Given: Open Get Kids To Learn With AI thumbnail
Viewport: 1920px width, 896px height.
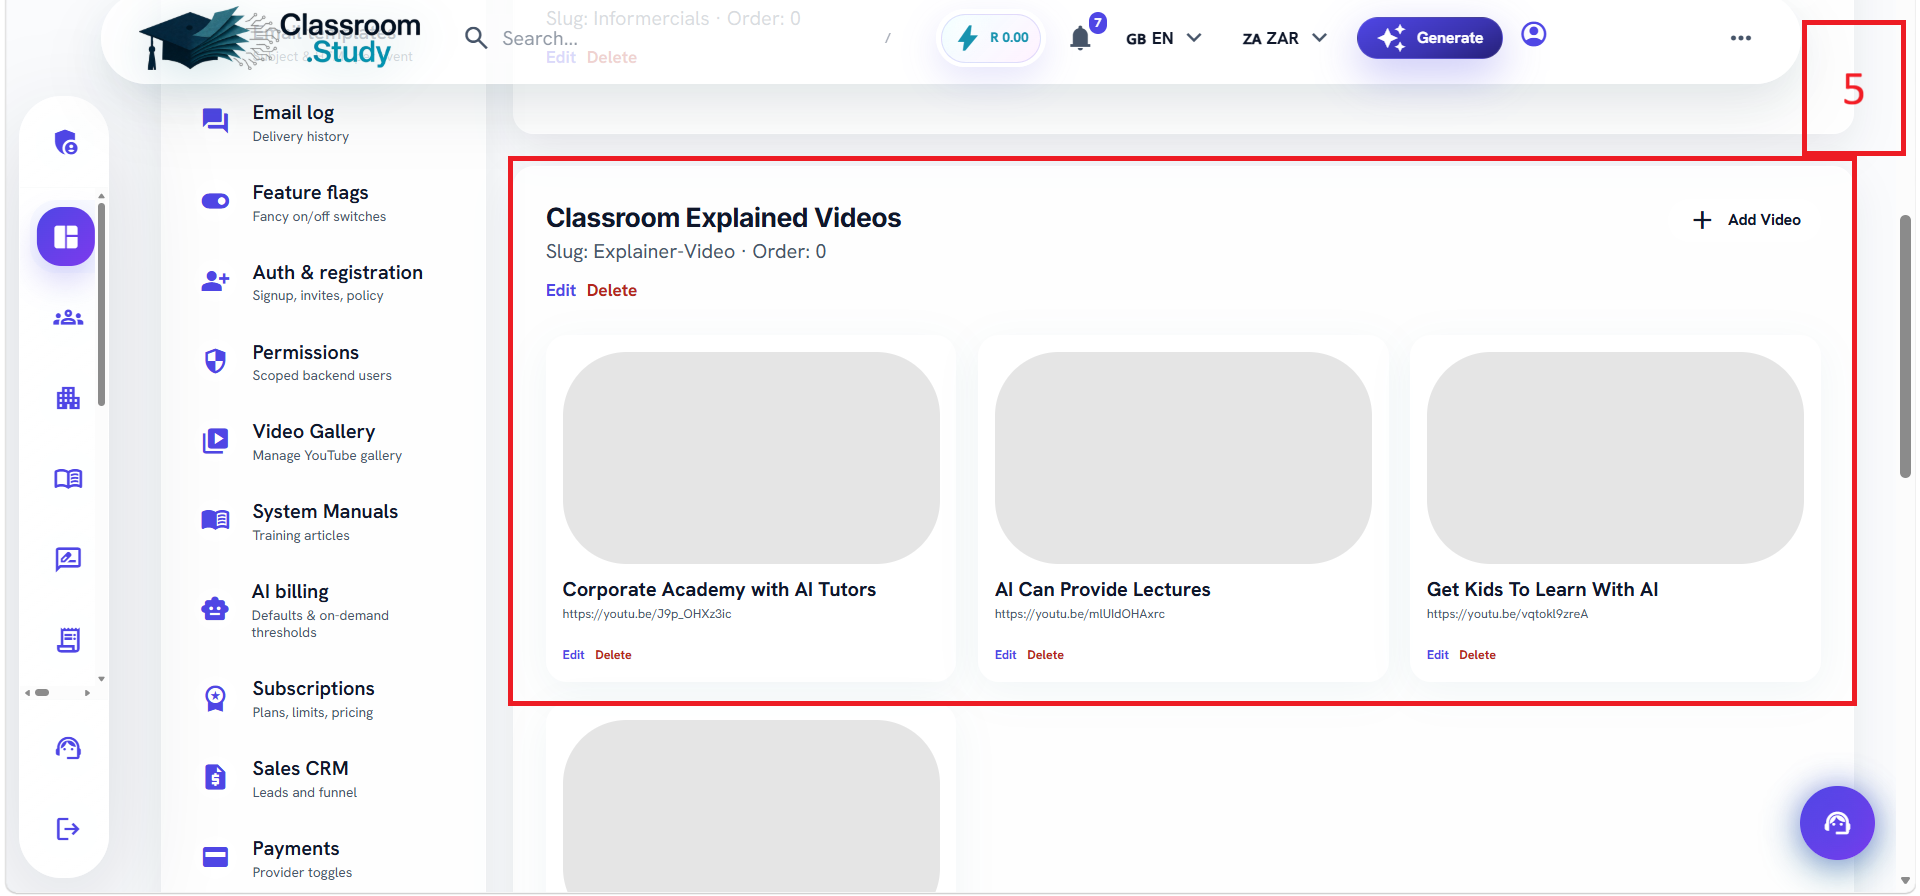Looking at the screenshot, I should tap(1615, 458).
